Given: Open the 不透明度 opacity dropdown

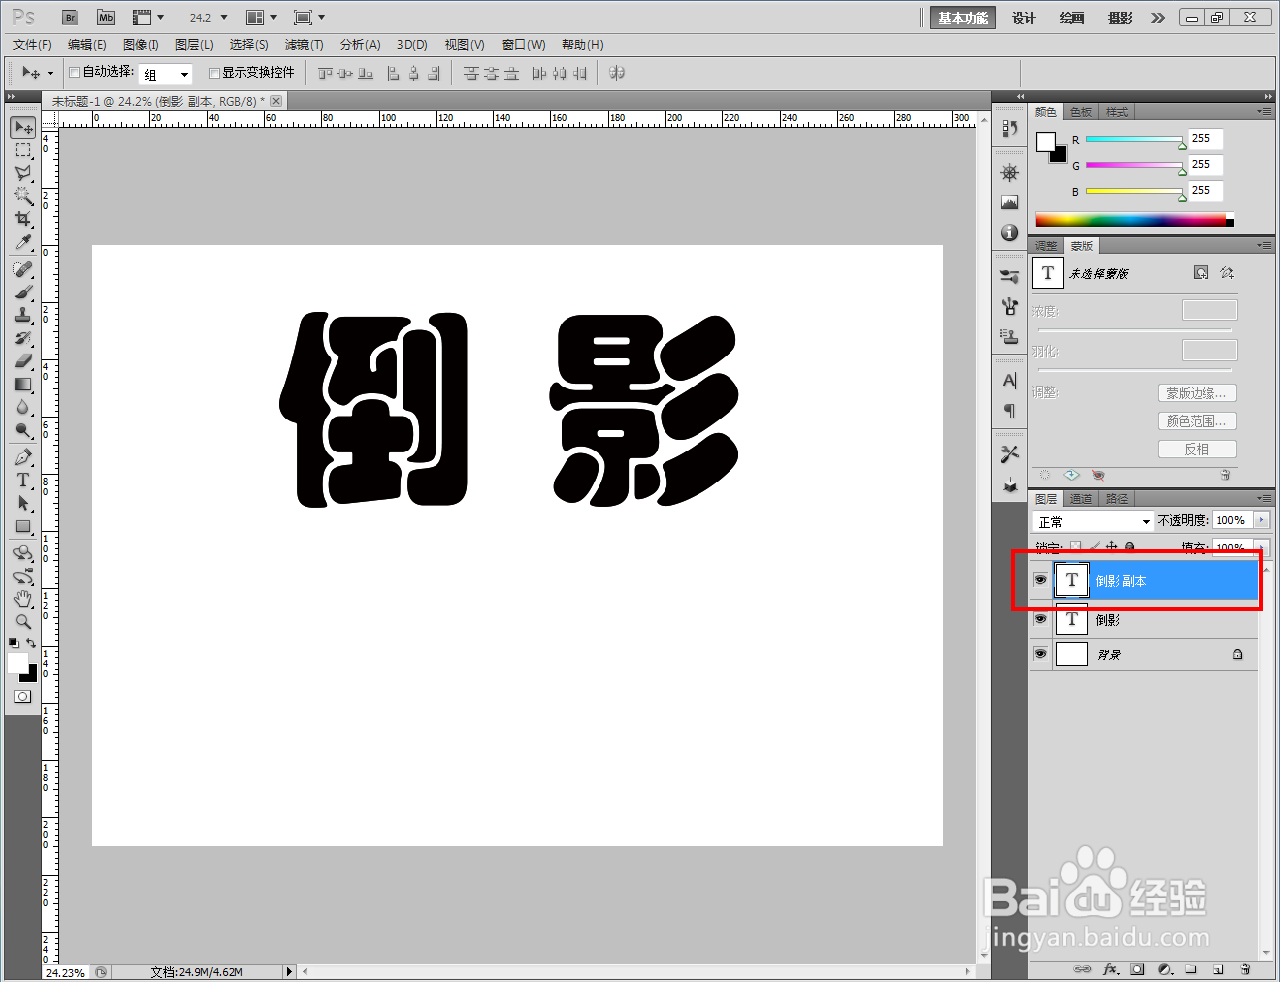Looking at the screenshot, I should click(x=1263, y=520).
